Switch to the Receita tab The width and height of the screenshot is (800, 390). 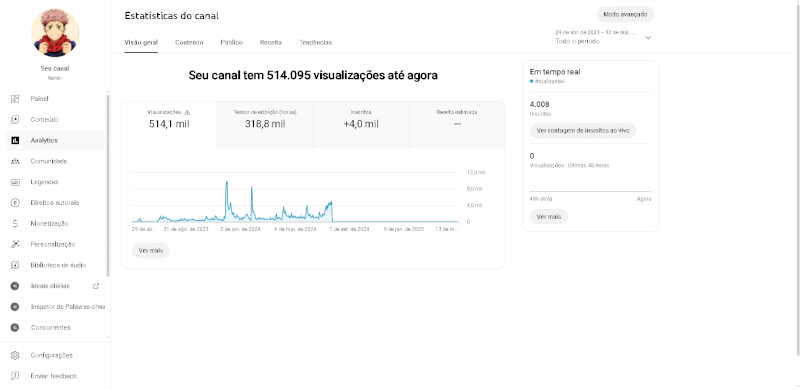(270, 42)
